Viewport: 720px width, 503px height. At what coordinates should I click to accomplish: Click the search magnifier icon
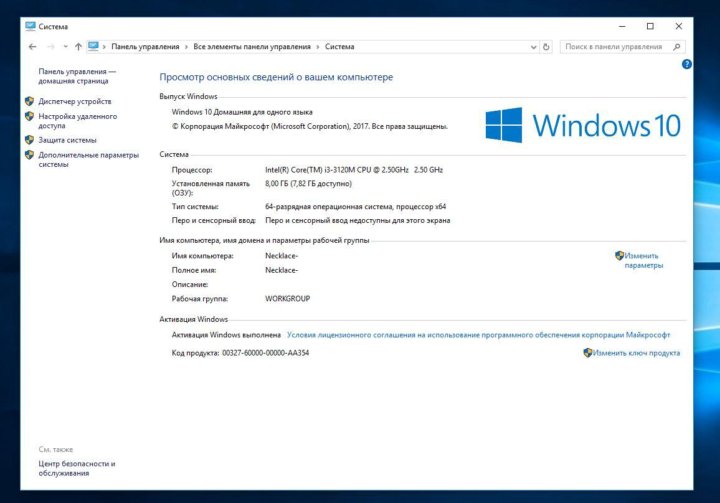[x=676, y=47]
